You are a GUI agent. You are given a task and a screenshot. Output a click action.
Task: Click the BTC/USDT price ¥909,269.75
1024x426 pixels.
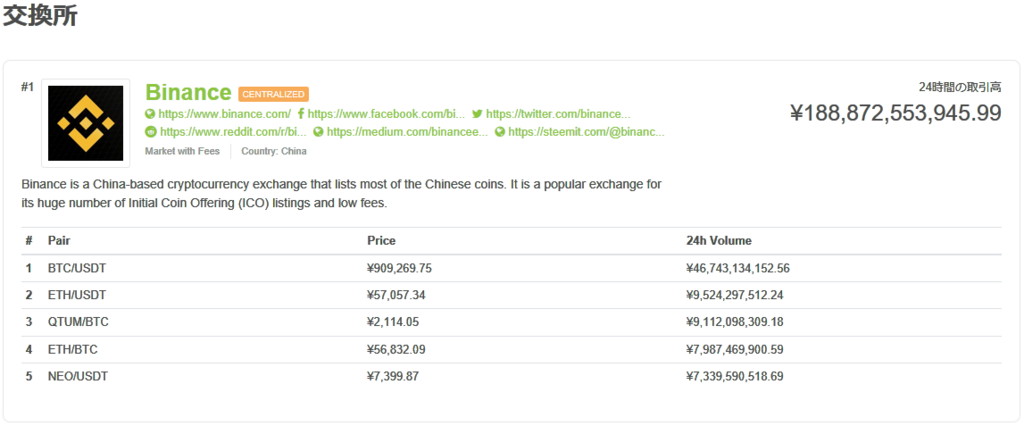[x=400, y=268]
